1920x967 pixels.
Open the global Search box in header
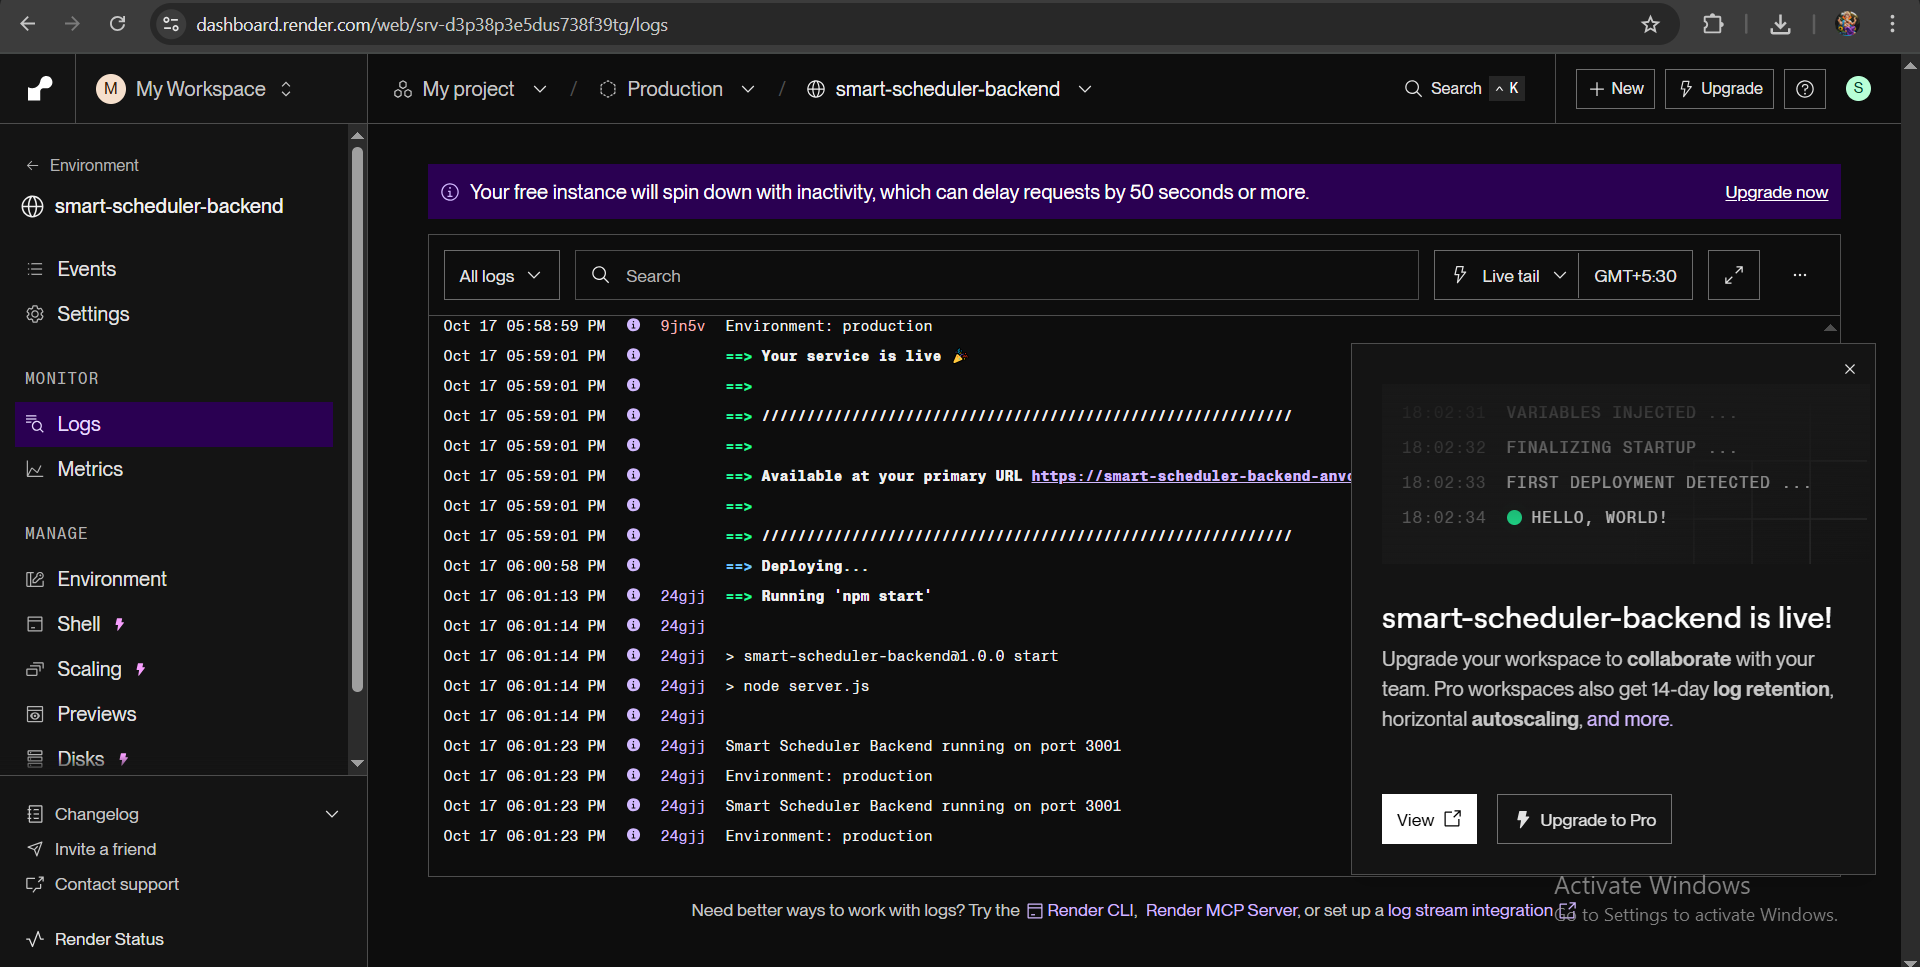[x=1464, y=89]
